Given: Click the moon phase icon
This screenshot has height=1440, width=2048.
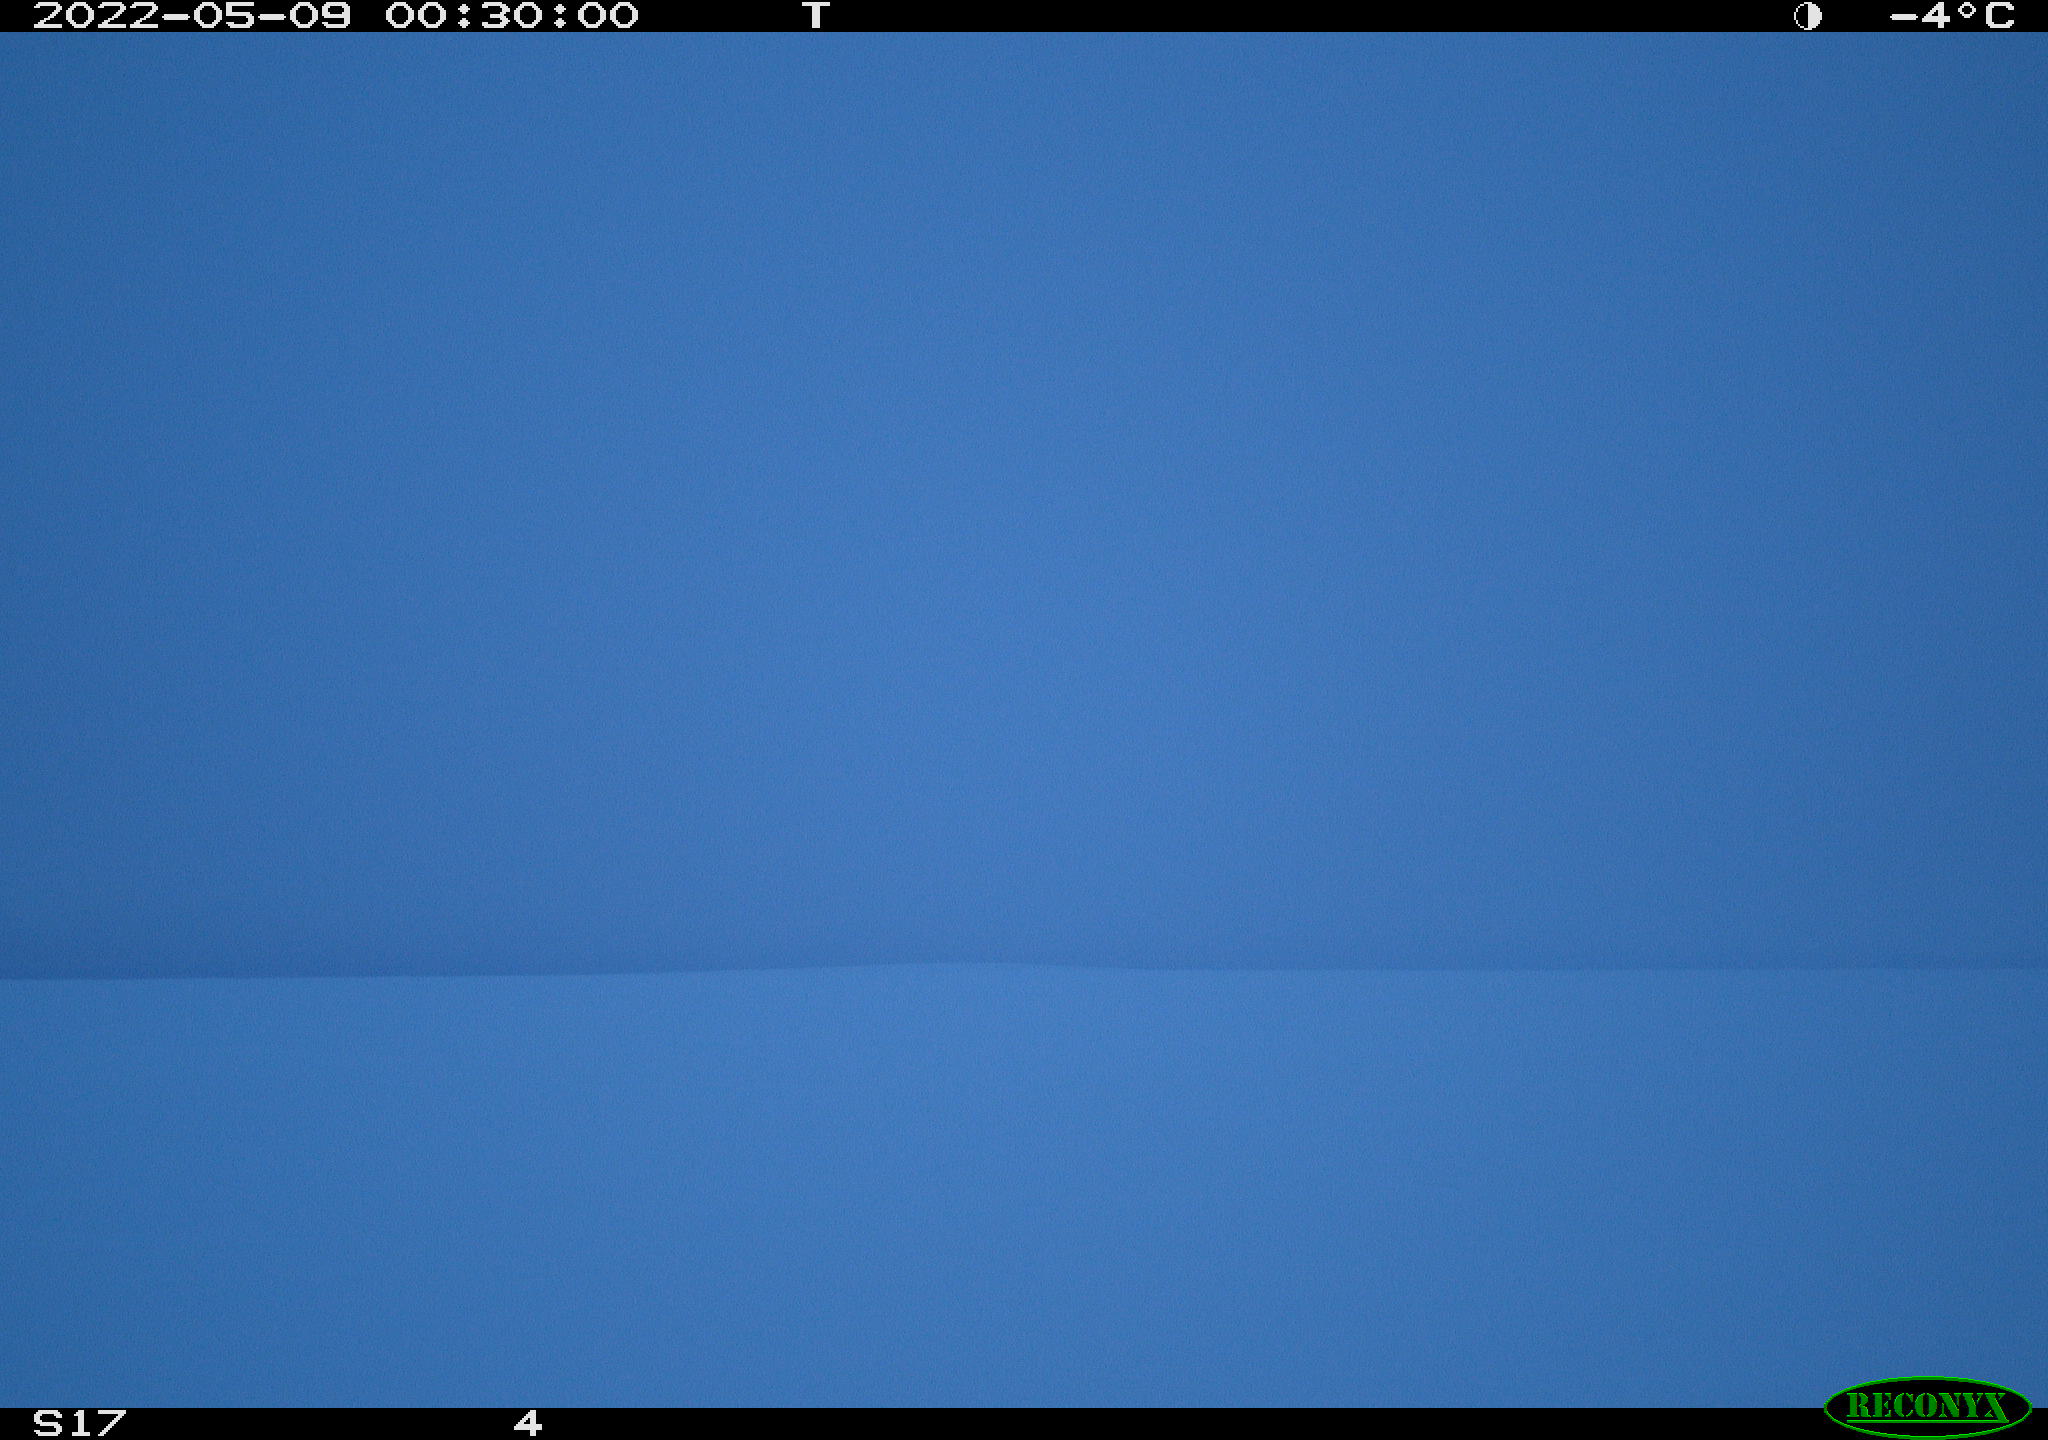Looking at the screenshot, I should pyautogui.click(x=1807, y=16).
